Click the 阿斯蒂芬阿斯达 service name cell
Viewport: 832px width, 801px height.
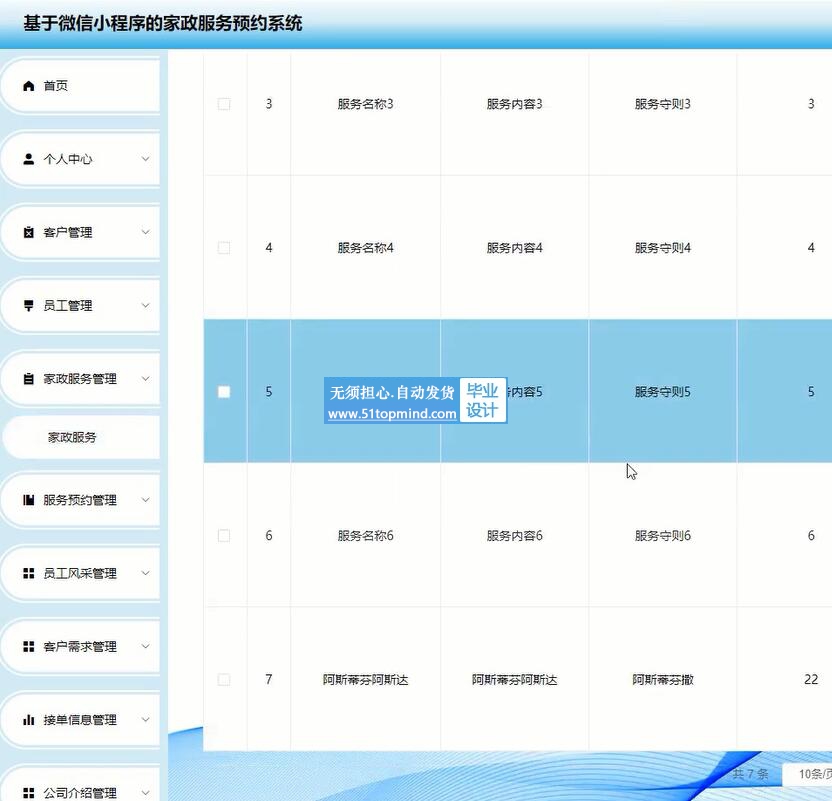click(x=366, y=680)
